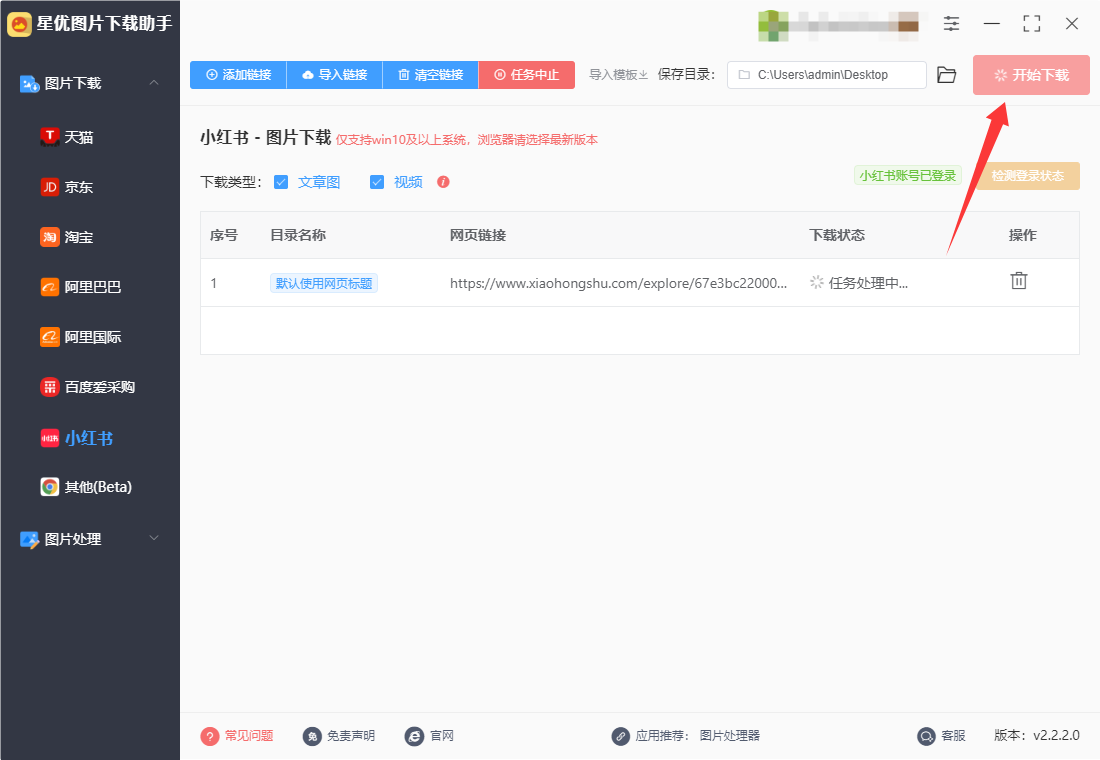Viewport: 1100px width, 760px height.
Task: Click the xiaohongshu.com explore URL cell
Action: (x=618, y=283)
